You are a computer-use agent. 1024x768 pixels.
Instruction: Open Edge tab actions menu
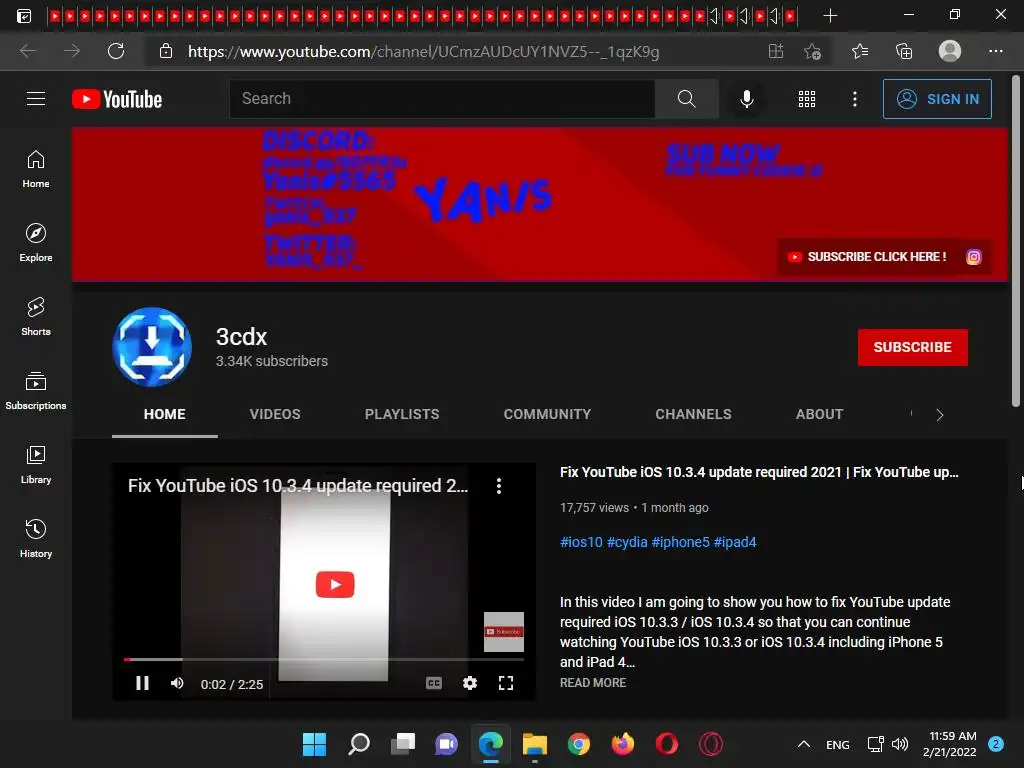[24, 16]
